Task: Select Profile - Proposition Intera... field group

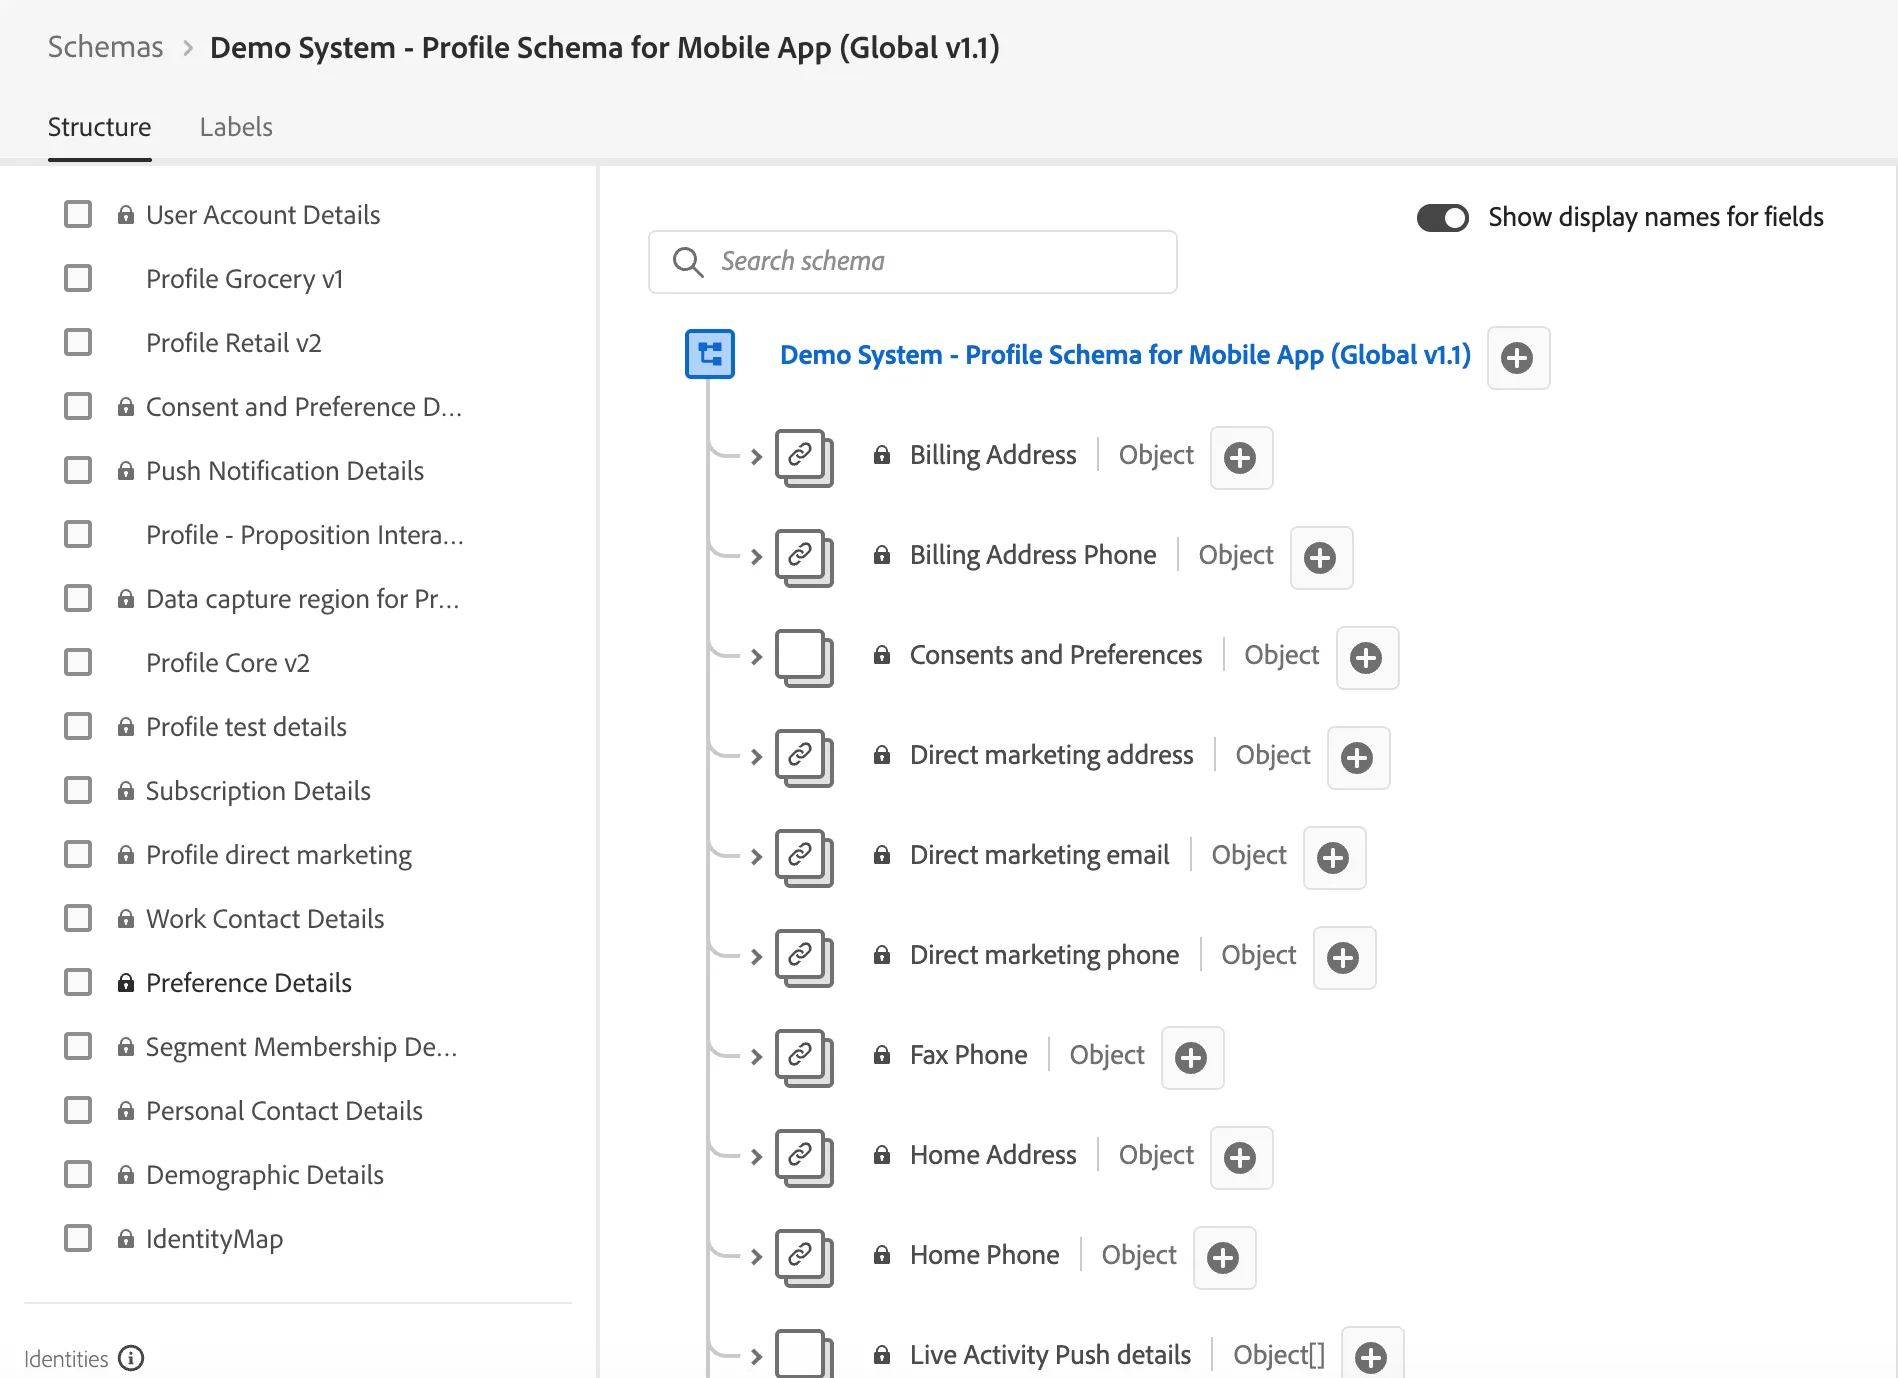Action: point(305,535)
